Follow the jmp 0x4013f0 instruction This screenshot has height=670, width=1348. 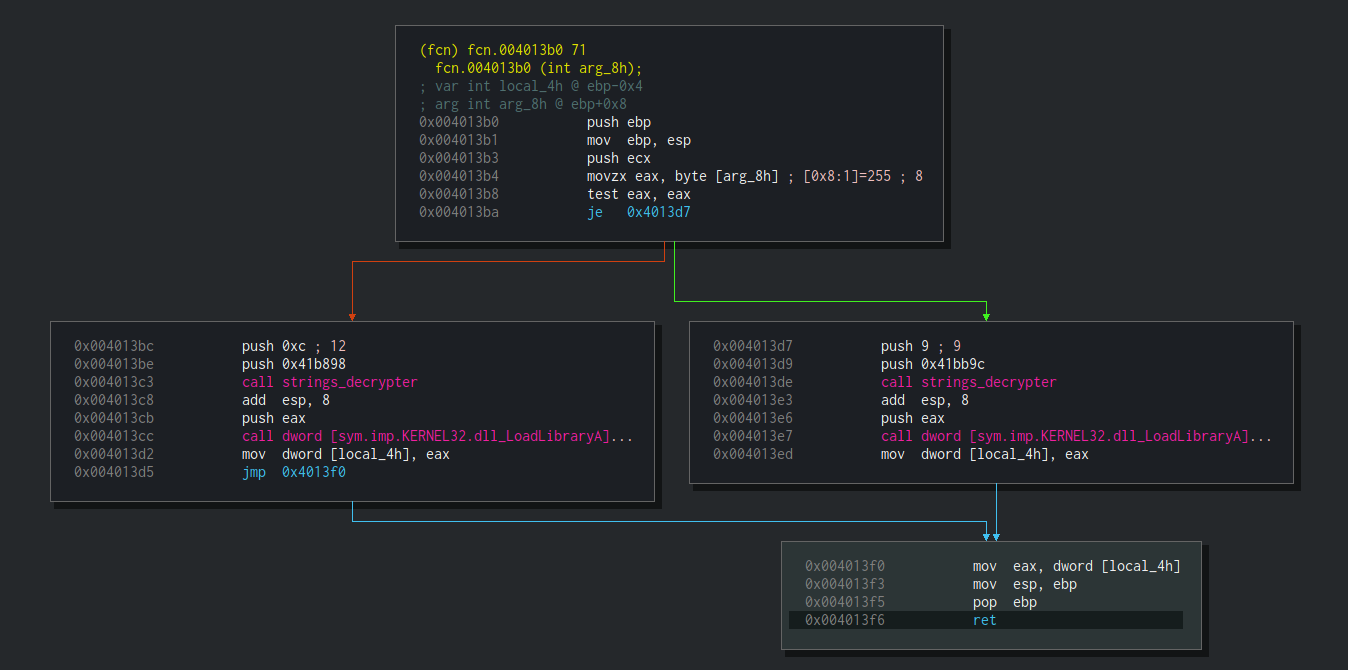(294, 472)
